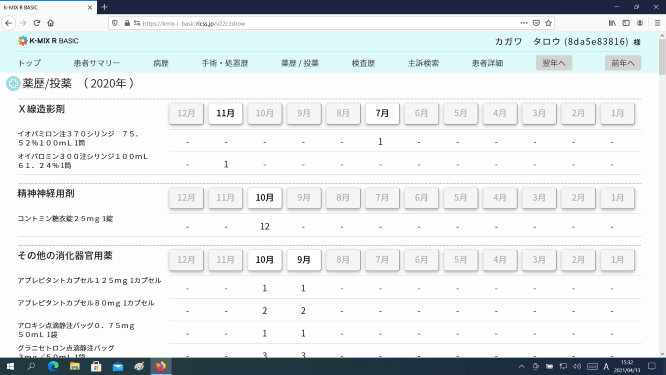Show hidden system tray icons chevron
The height and width of the screenshot is (375, 666).
(x=522, y=366)
